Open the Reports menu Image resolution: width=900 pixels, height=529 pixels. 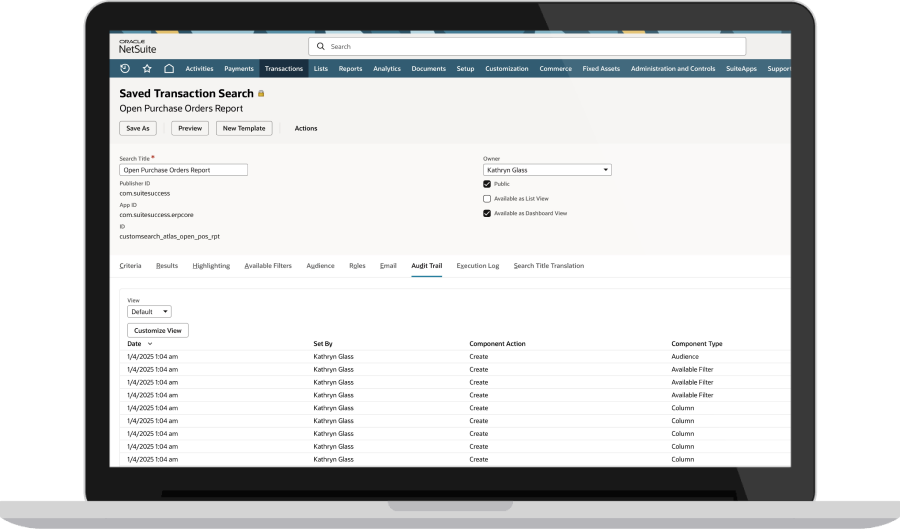(x=350, y=69)
